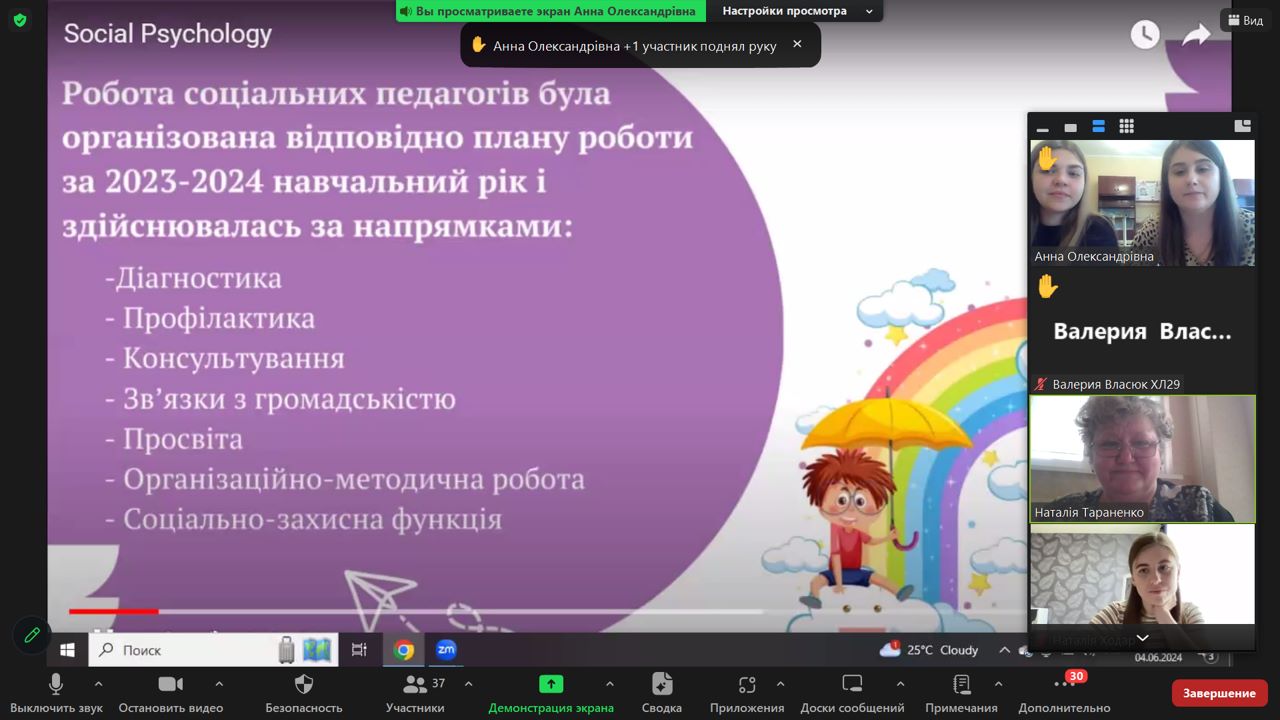This screenshot has height=720, width=1280.
Task: Select the vertical strip video layout
Action: pos(1098,127)
